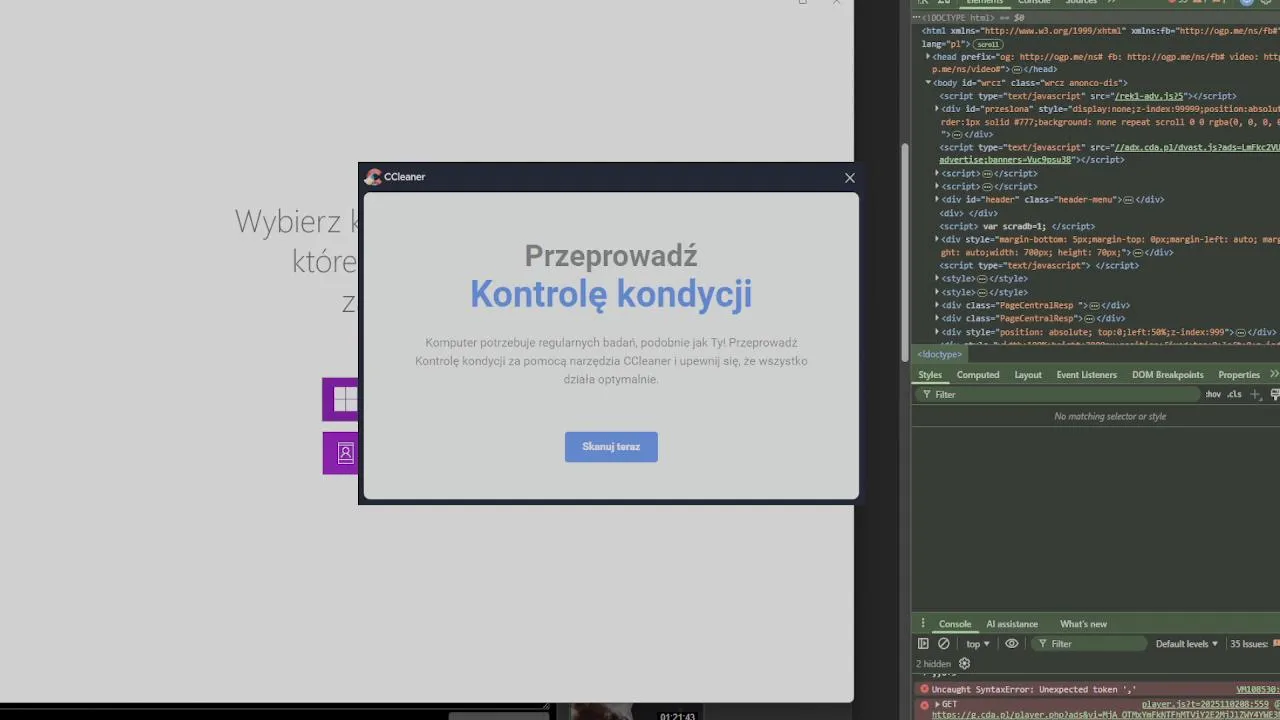Expand the last PageCentralResp div node
This screenshot has height=720, width=1280.
click(x=937, y=319)
